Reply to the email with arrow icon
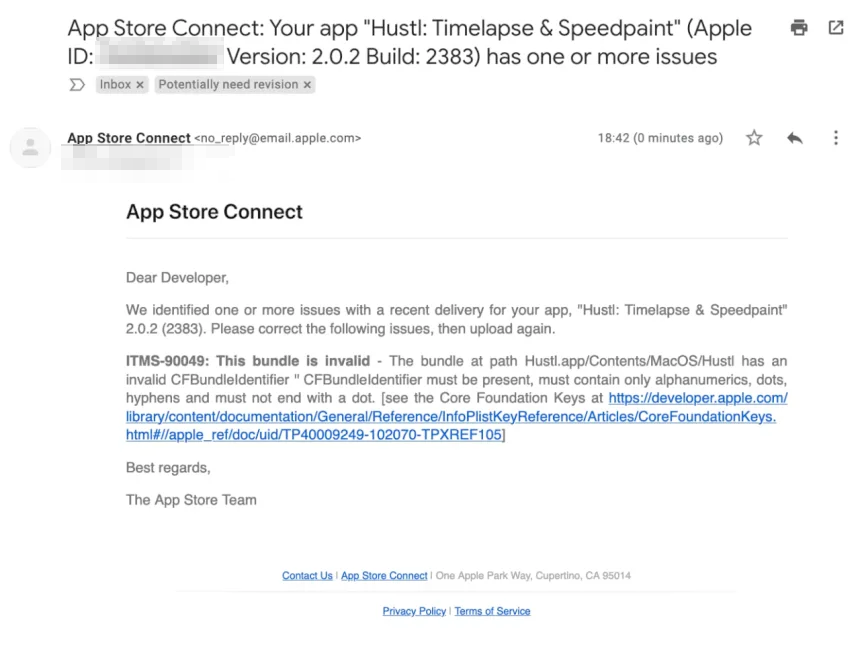Screen dimensions: 860x645 point(795,138)
